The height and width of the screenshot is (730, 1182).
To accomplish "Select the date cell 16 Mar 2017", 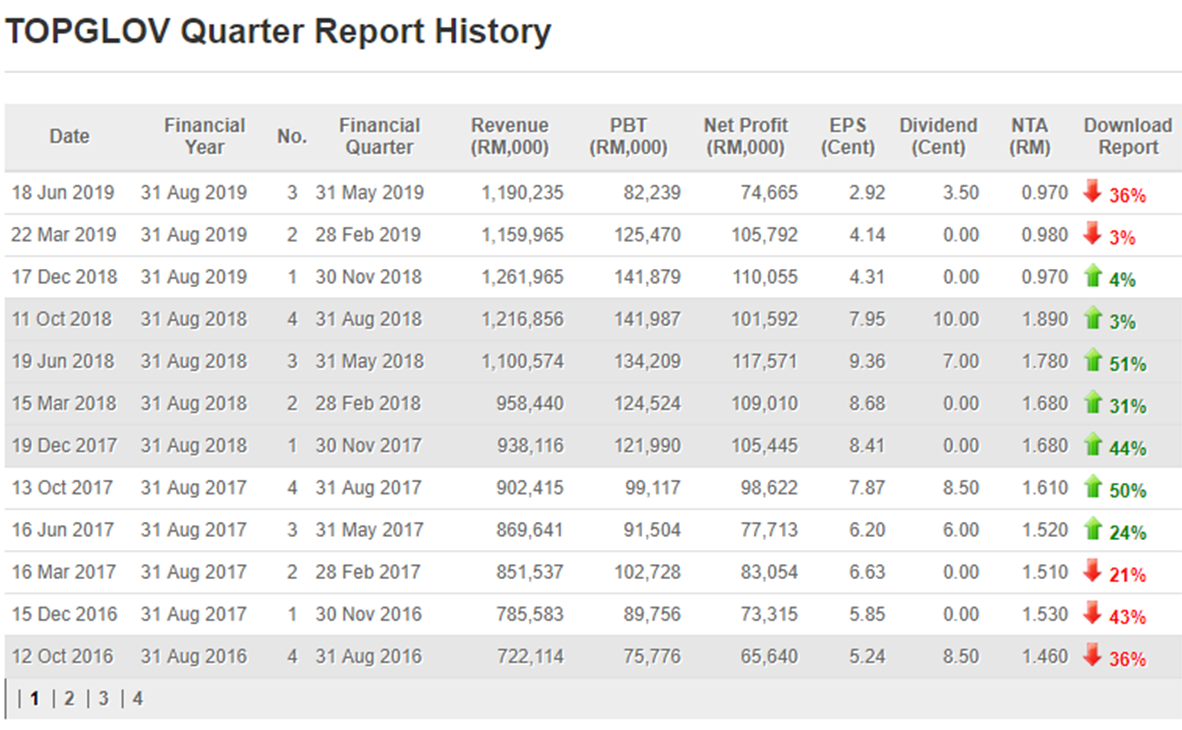I will [63, 572].
